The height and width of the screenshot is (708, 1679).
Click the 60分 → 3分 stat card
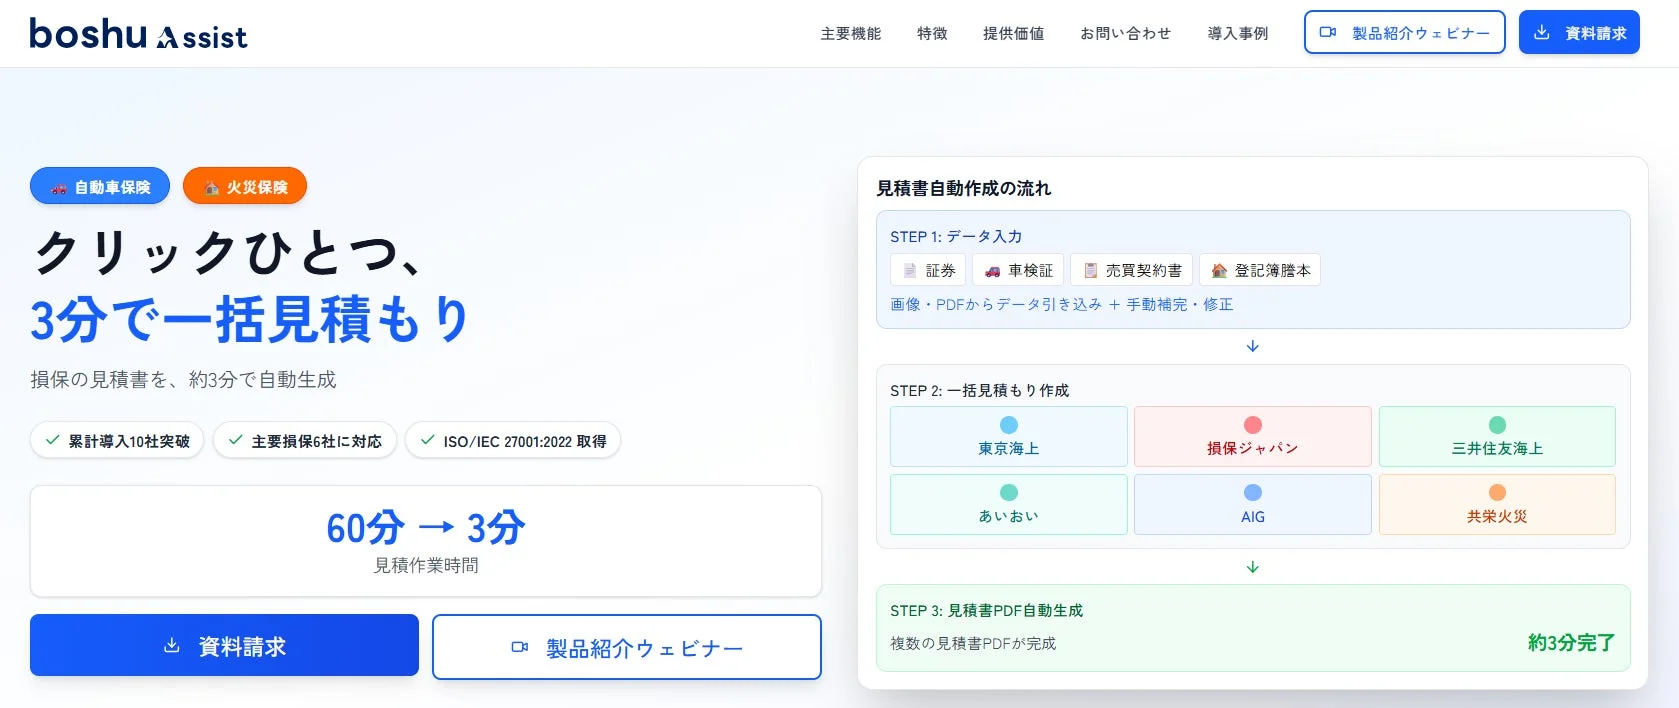coord(426,541)
